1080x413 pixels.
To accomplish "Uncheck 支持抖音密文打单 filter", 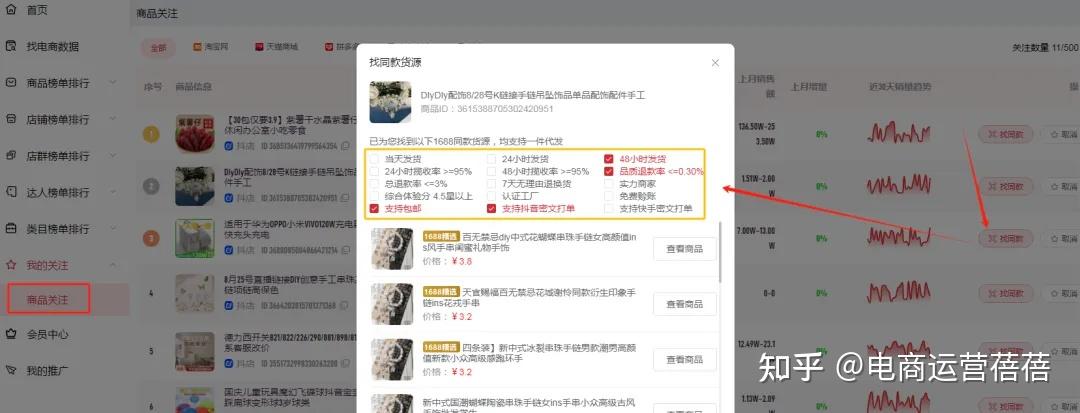I will point(491,209).
